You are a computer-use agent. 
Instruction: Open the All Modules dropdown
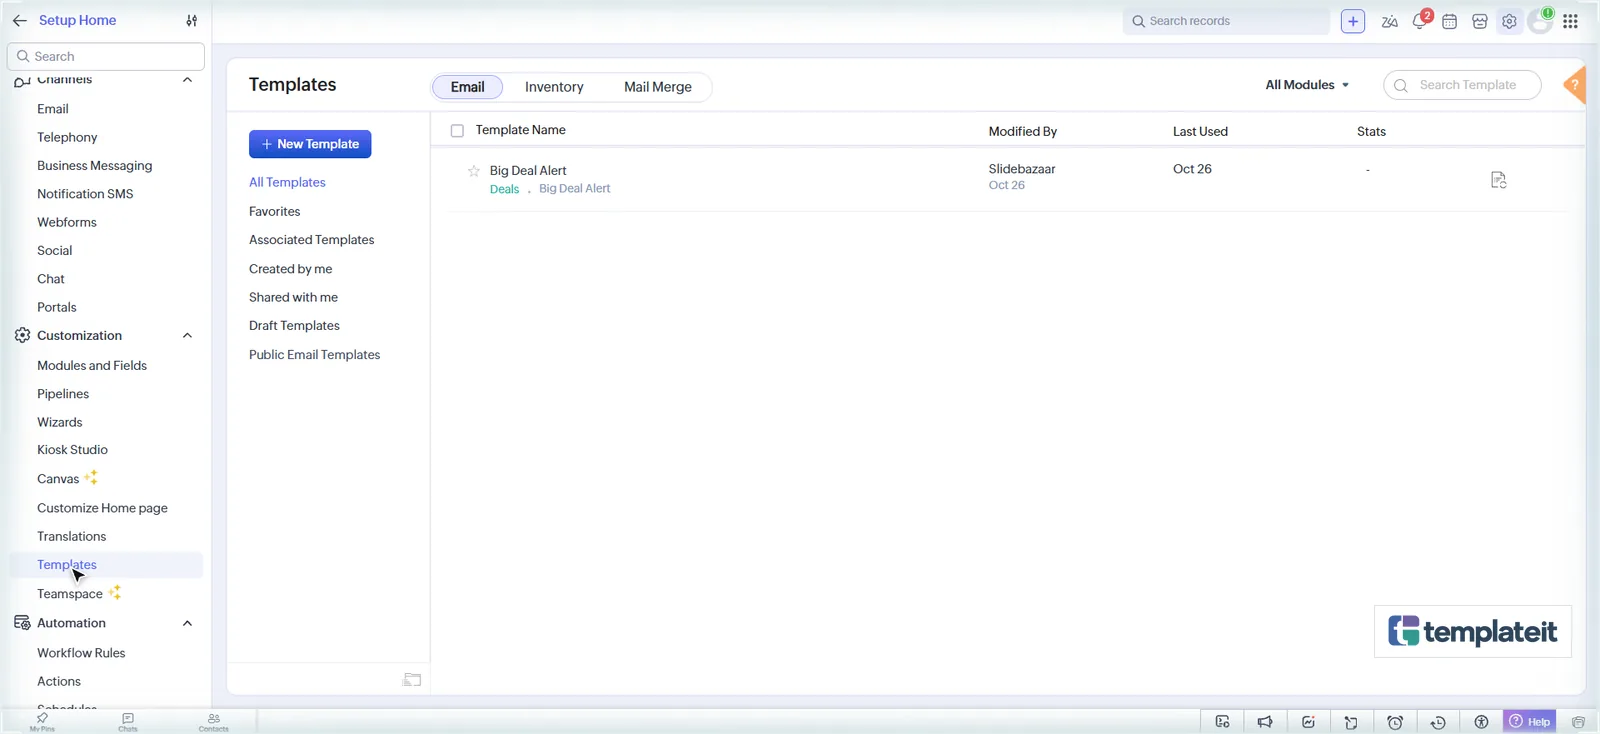point(1307,85)
